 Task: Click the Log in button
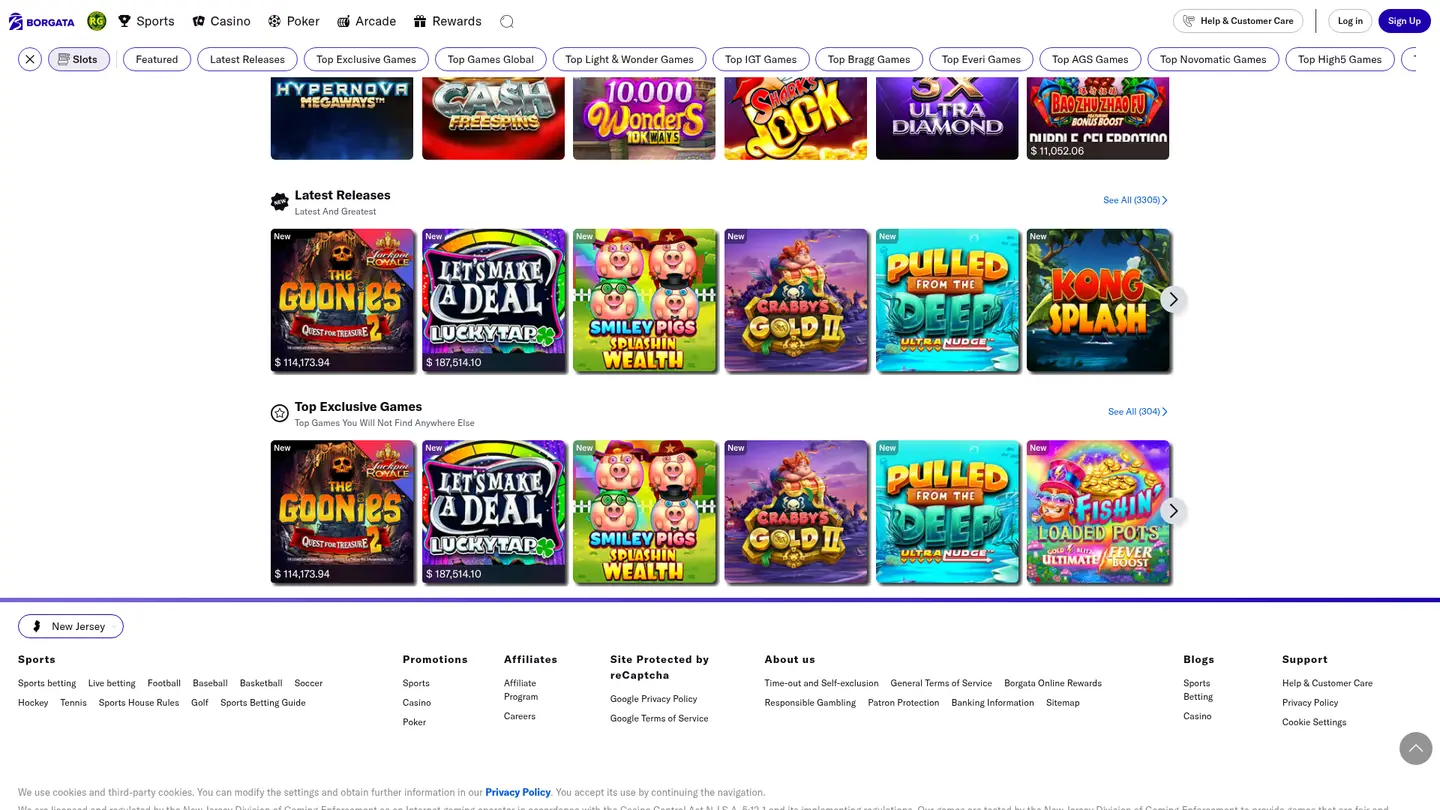tap(1350, 21)
